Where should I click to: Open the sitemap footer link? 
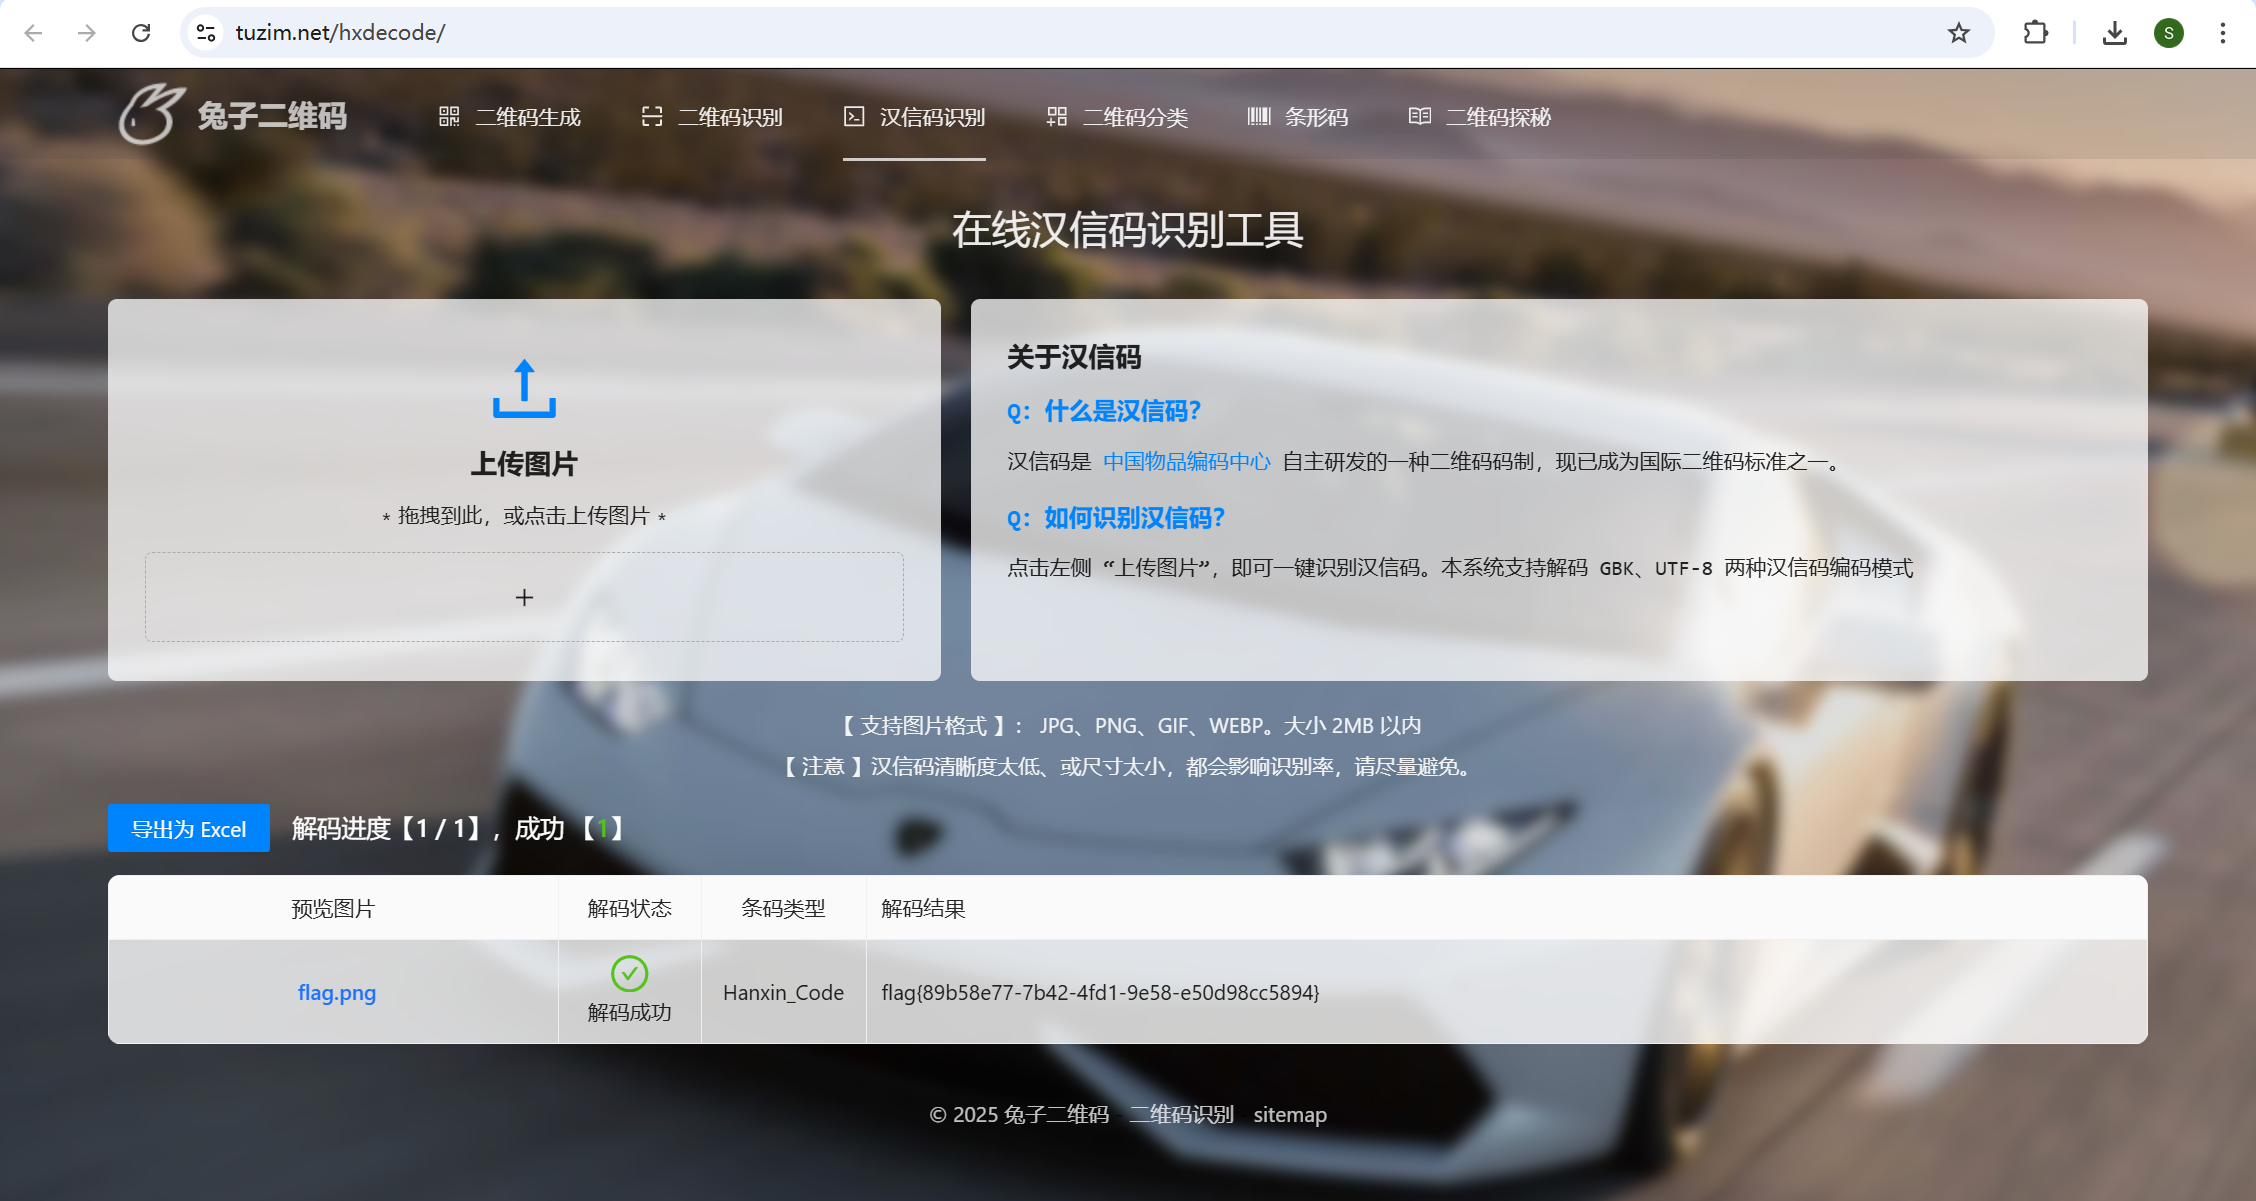pos(1290,1114)
